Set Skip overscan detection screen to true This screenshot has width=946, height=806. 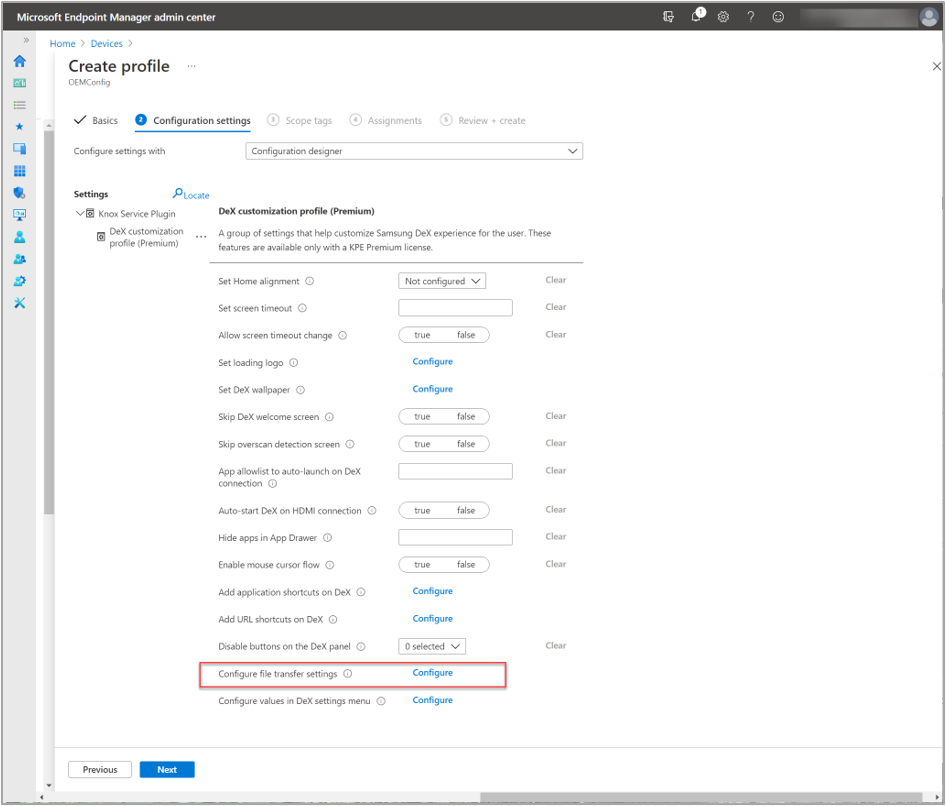tap(422, 444)
